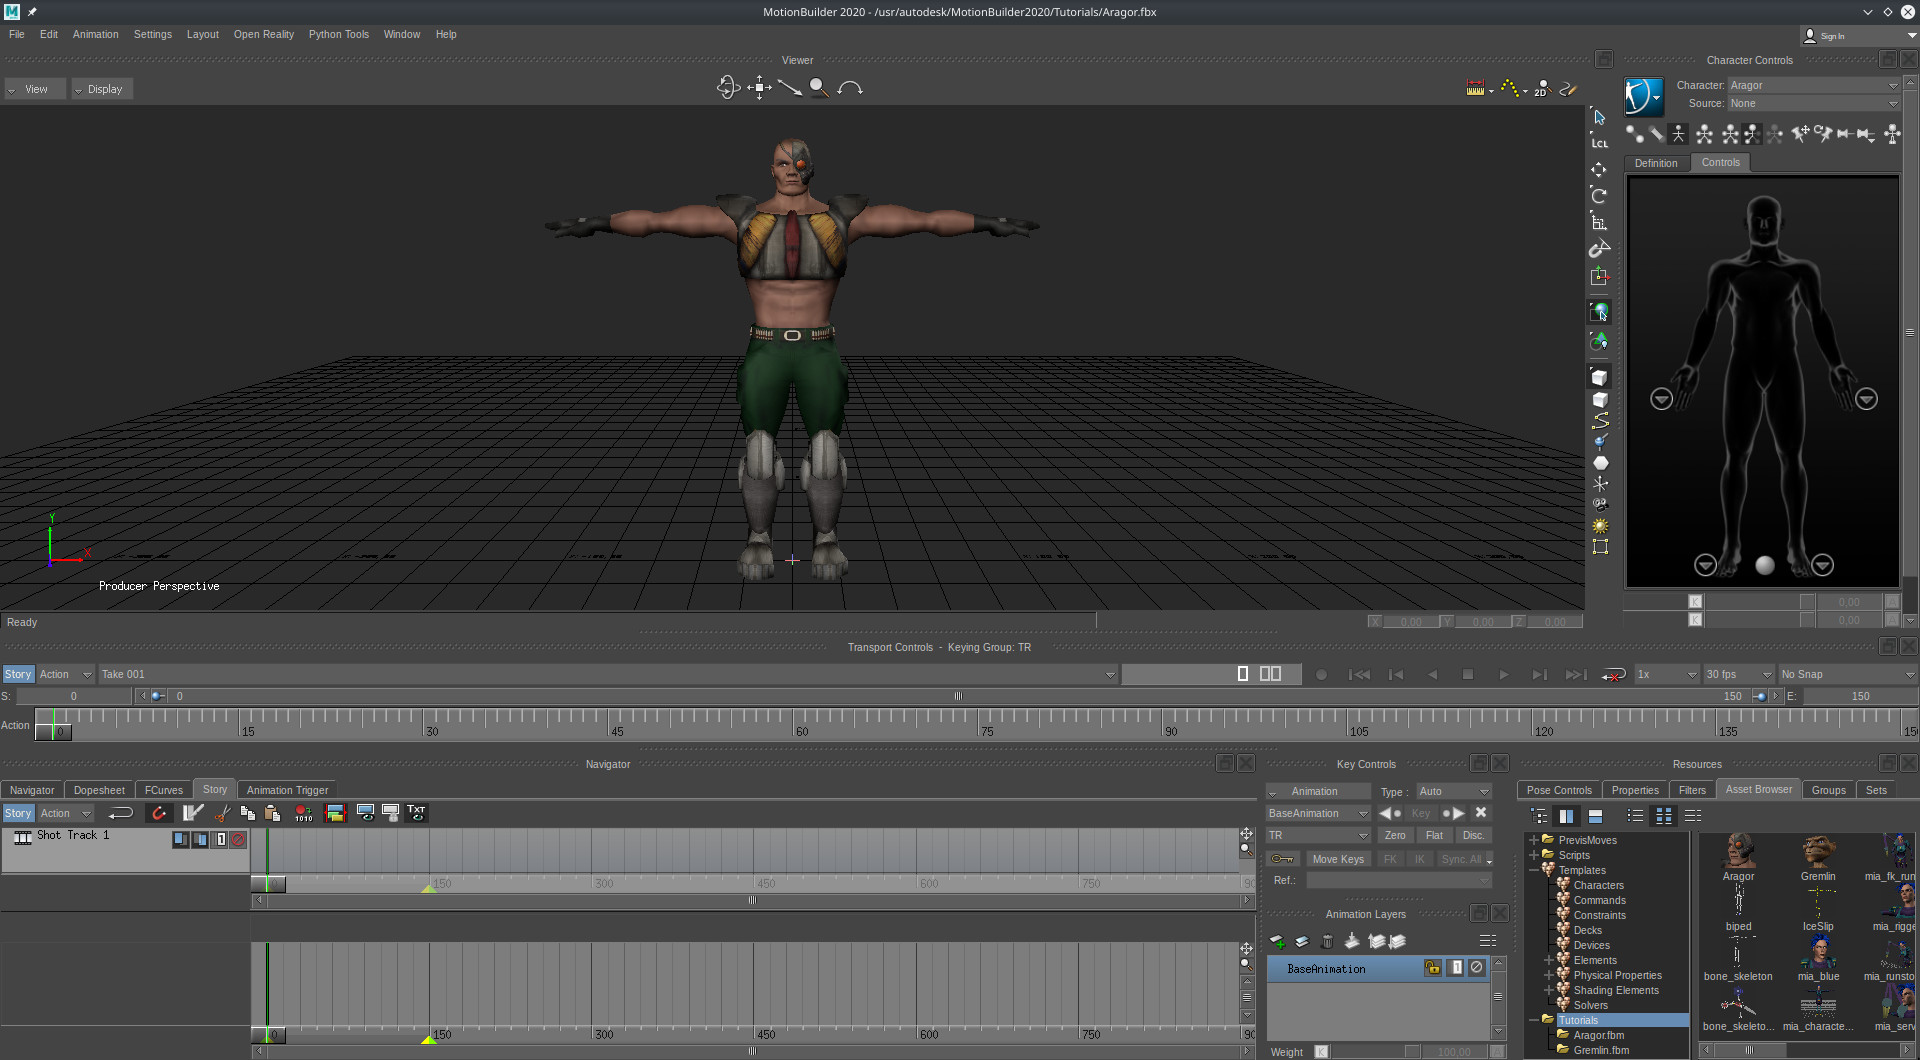Open the Python Tools menu
1920x1060 pixels.
(x=338, y=34)
